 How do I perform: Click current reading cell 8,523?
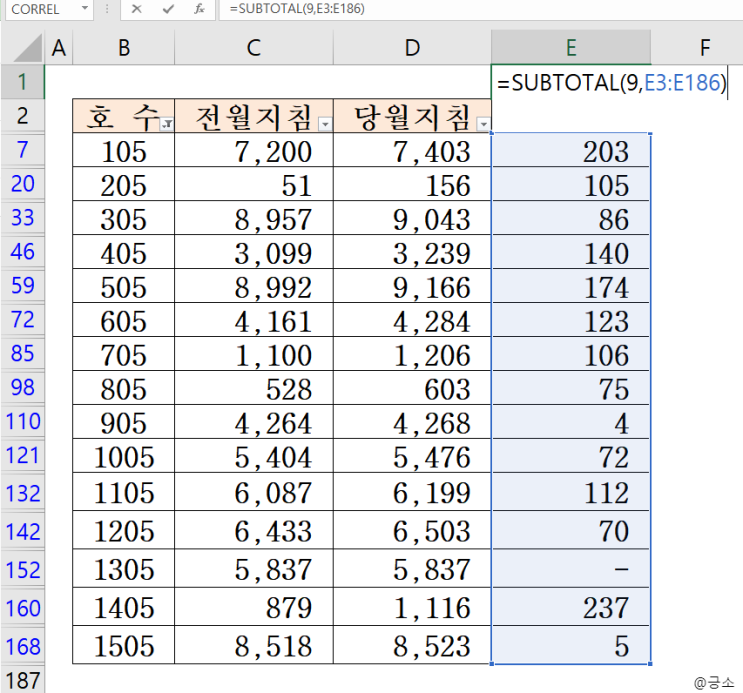click(412, 645)
